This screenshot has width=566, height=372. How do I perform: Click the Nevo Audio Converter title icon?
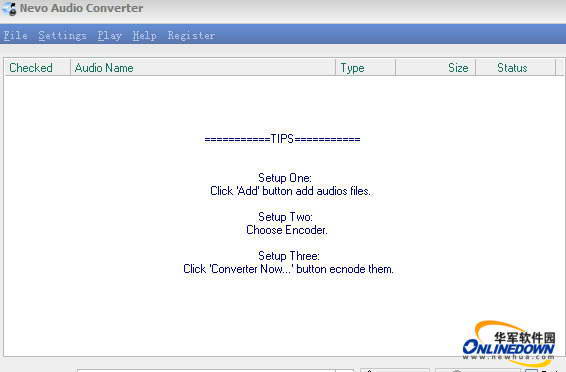(x=9, y=8)
